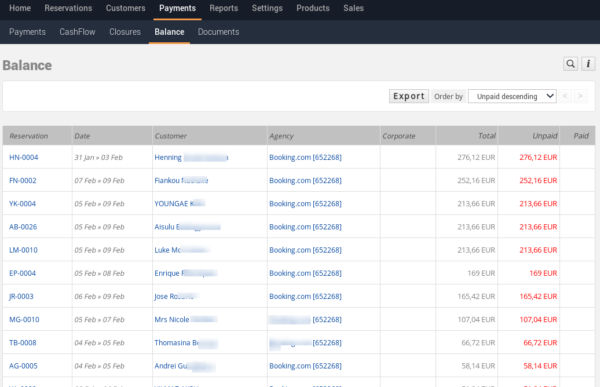
Task: Open the Customers menu
Action: [x=126, y=8]
